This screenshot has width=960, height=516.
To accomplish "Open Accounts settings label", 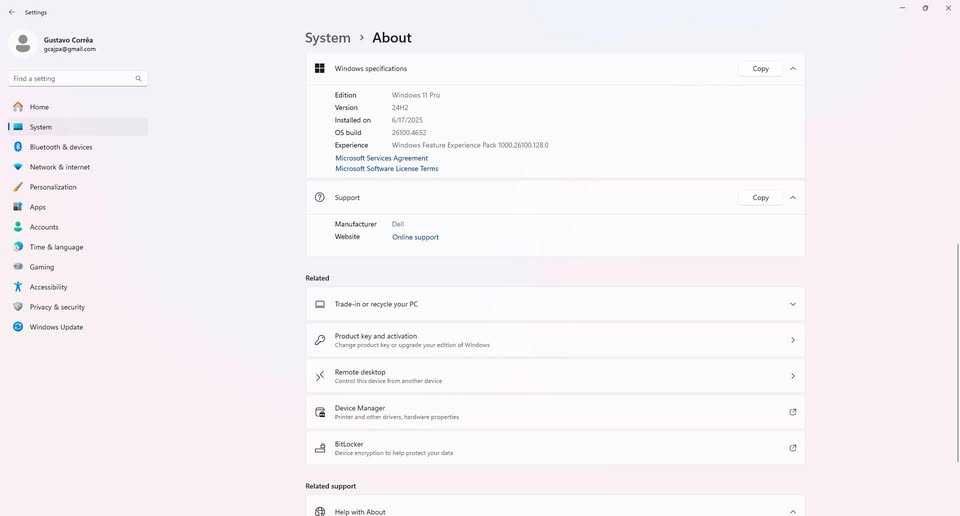I will coord(44,227).
